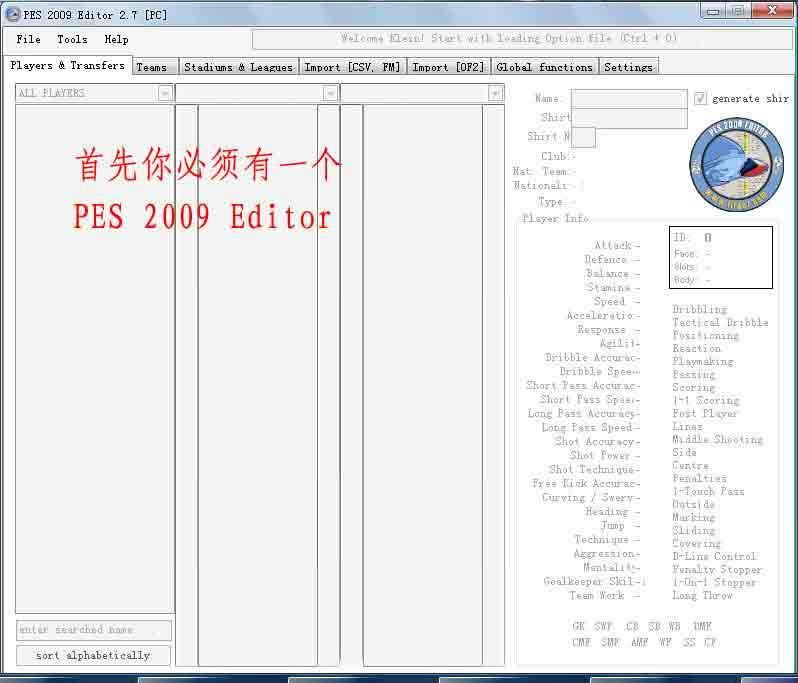Open the Import [CSV, FM] tab
This screenshot has height=683, width=798.
[352, 67]
